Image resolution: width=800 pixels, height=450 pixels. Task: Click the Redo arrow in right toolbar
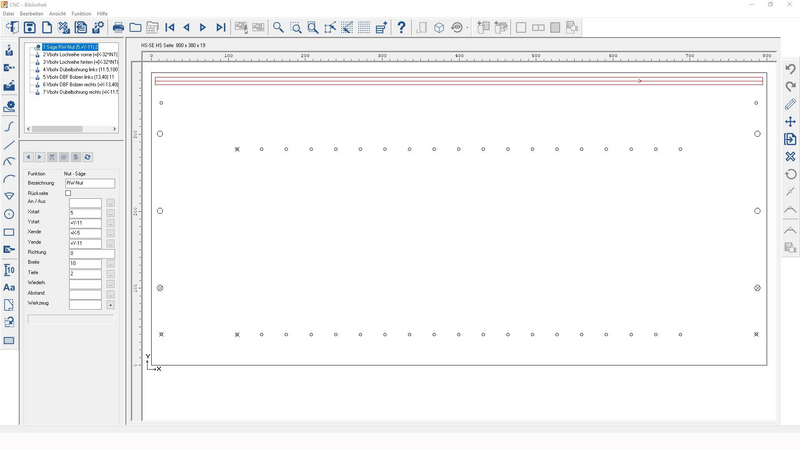pos(790,86)
